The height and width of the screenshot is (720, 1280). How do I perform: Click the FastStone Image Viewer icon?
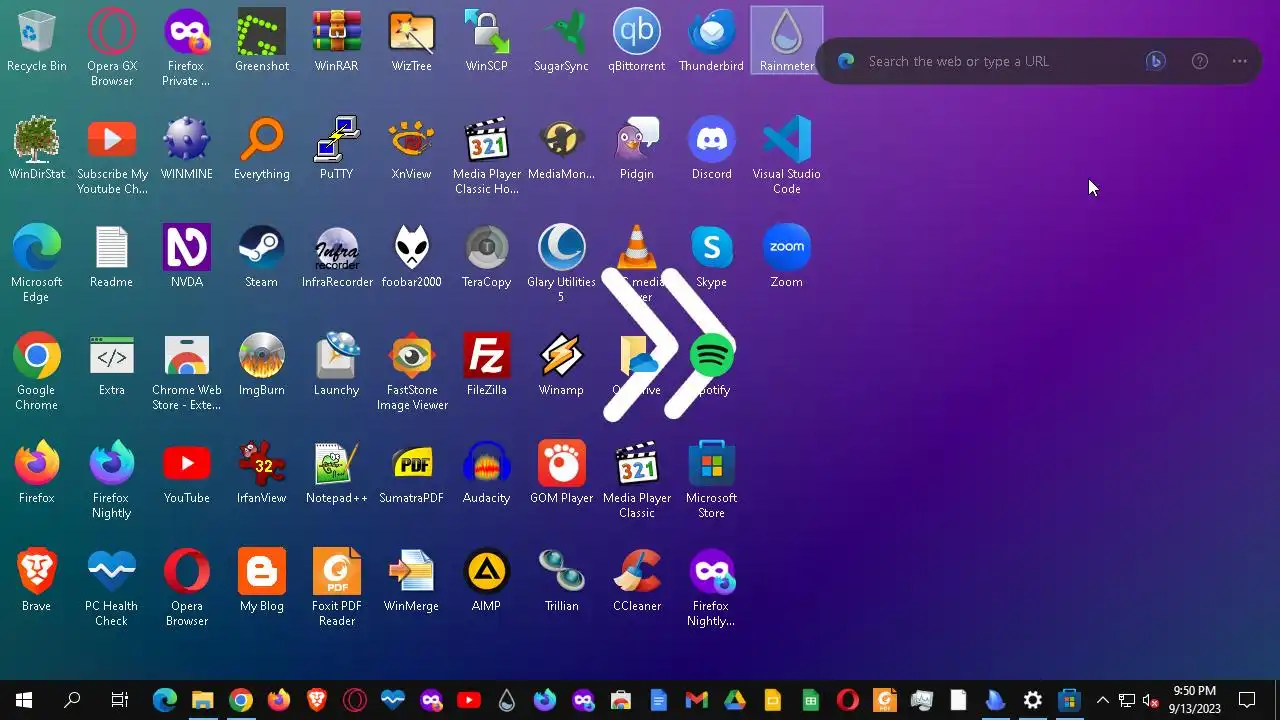[x=411, y=372]
